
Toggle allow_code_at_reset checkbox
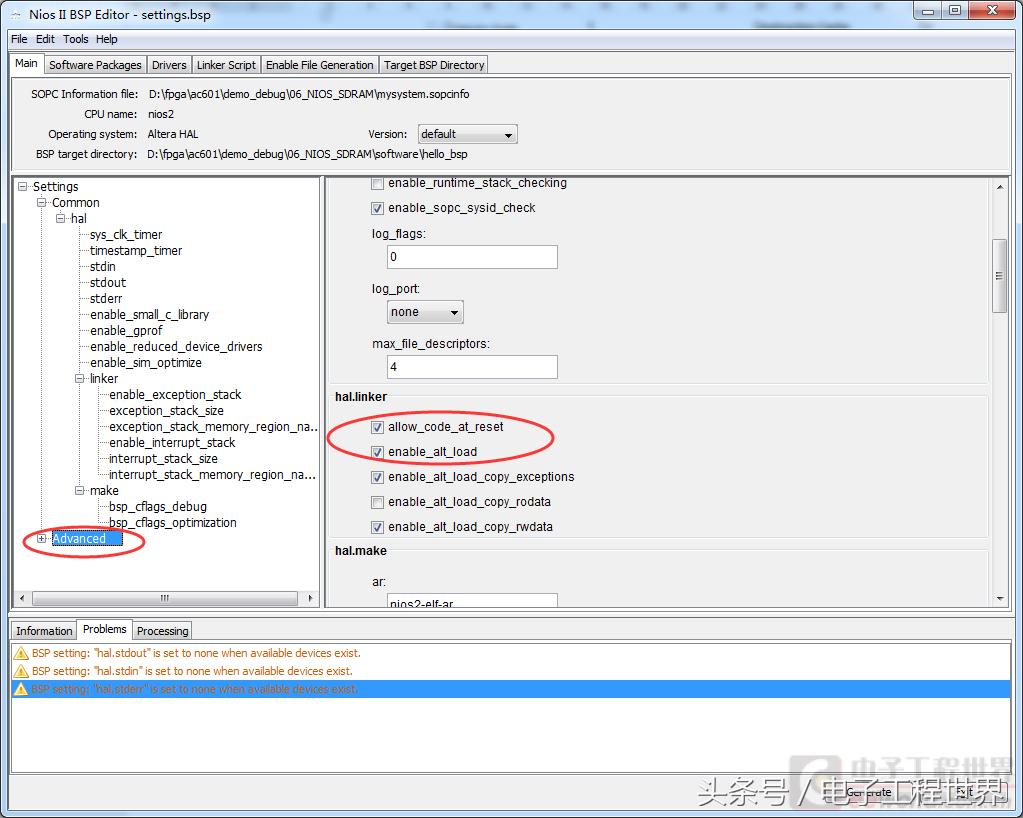pyautogui.click(x=377, y=427)
